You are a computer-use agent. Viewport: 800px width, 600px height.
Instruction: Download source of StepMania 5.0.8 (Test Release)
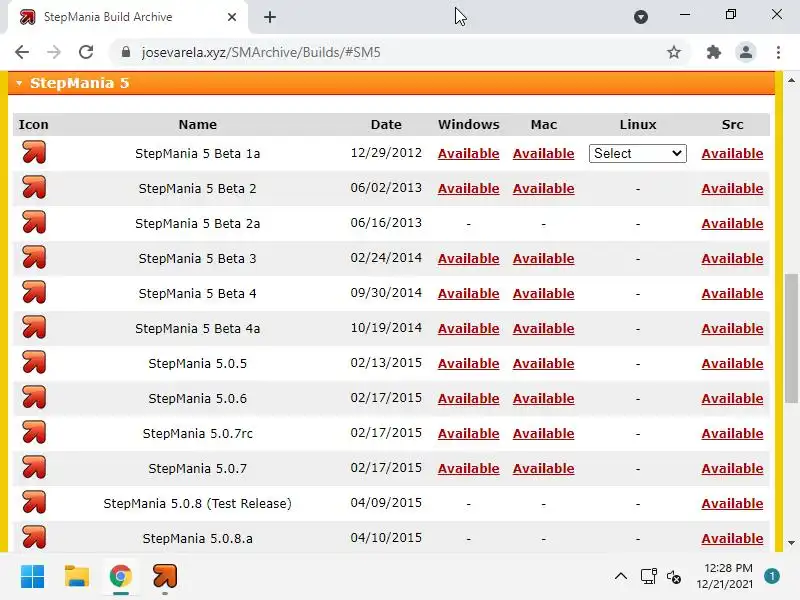(x=732, y=504)
